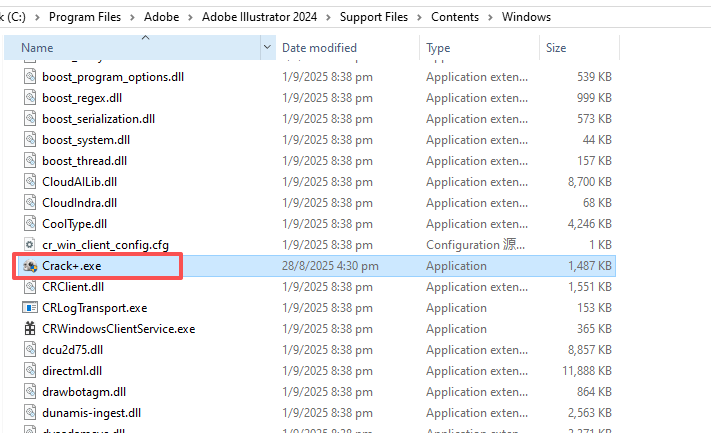Sort files by Type column header
The image size is (711, 433).
438,48
